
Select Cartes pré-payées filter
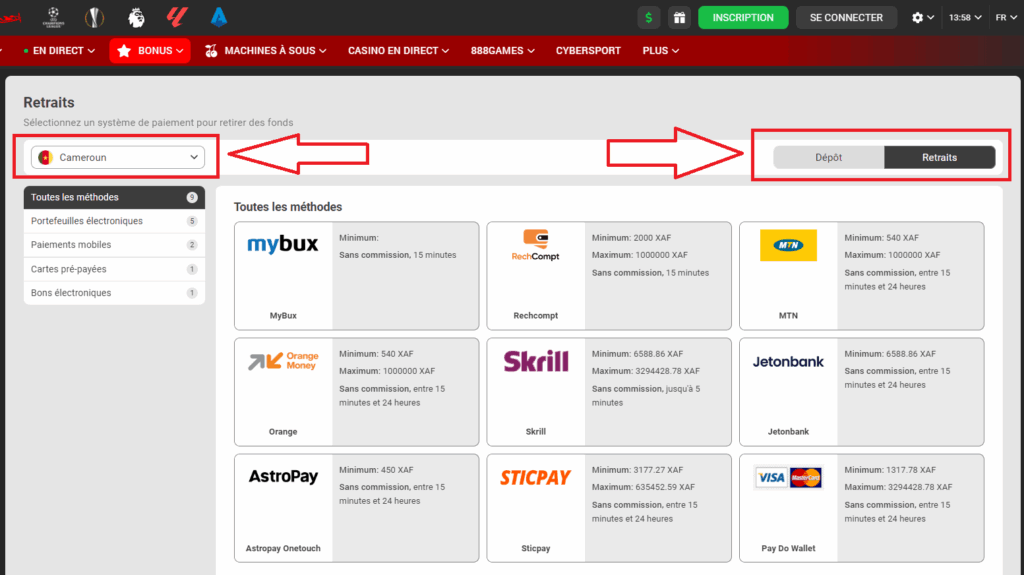114,269
